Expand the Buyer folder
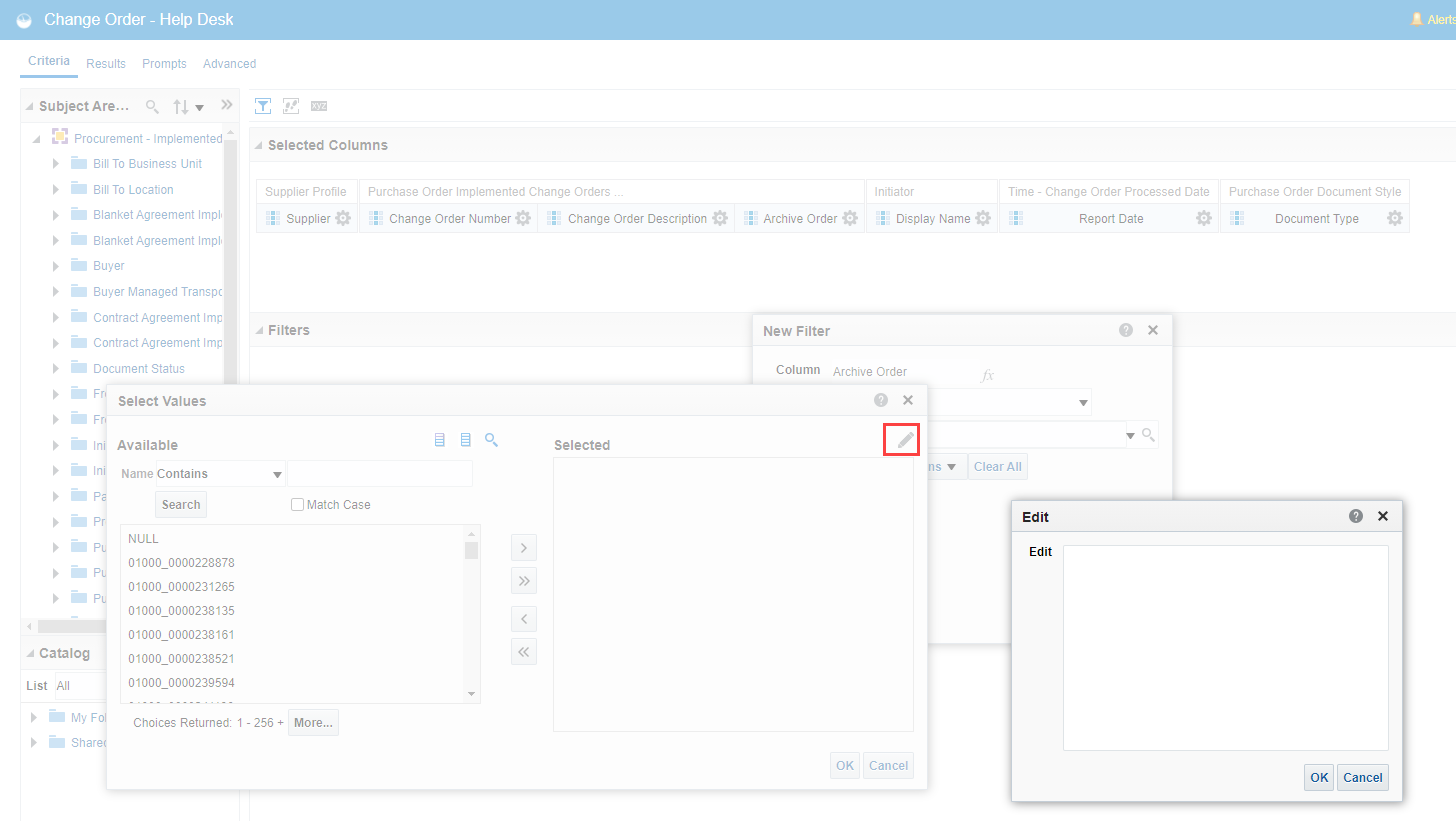 (56, 266)
